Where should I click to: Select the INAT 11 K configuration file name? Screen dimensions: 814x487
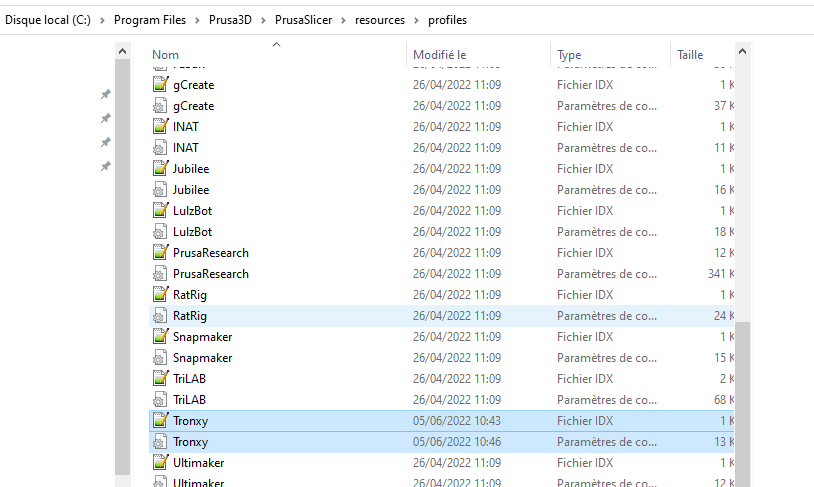(186, 147)
